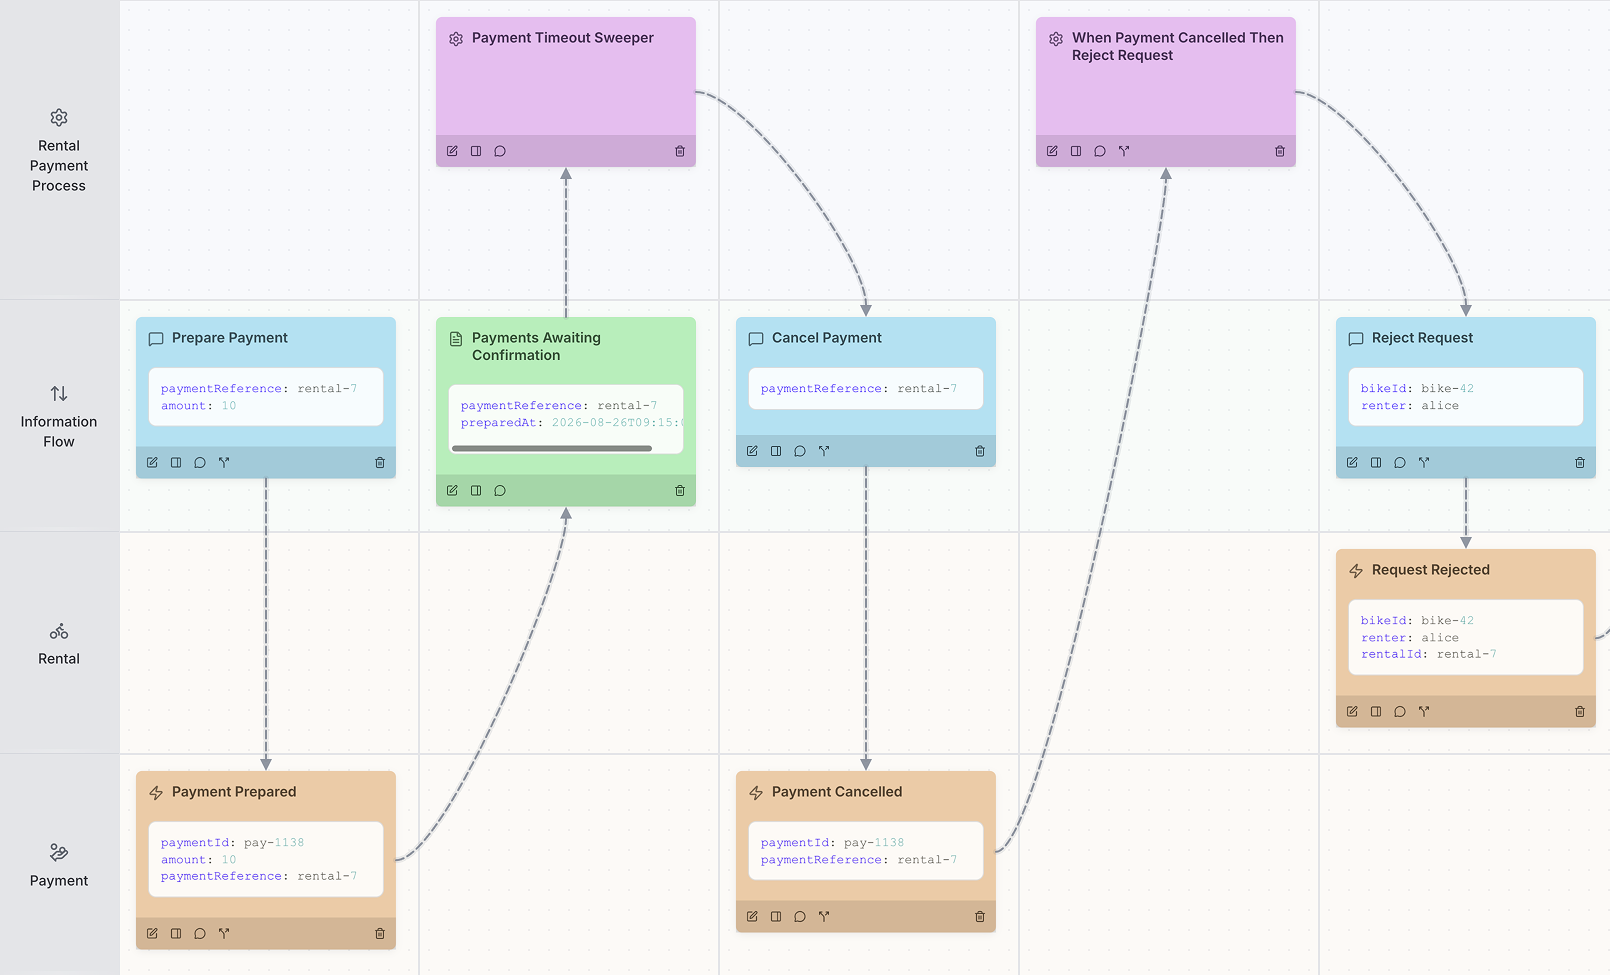Image resolution: width=1610 pixels, height=975 pixels.
Task: Click the branch icon on Cancel Payment
Action: click(x=824, y=451)
